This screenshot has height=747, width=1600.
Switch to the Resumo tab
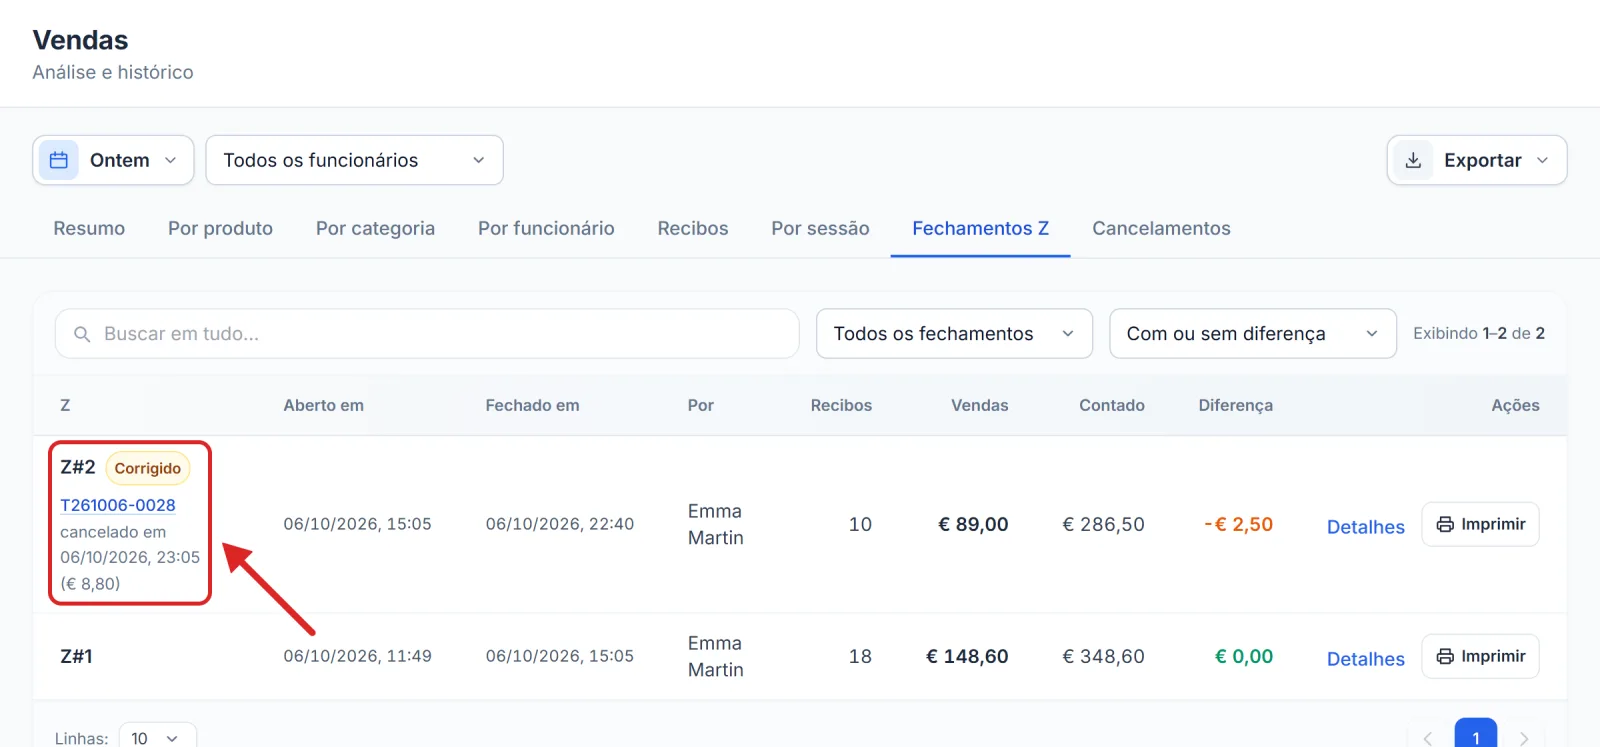[x=89, y=228]
